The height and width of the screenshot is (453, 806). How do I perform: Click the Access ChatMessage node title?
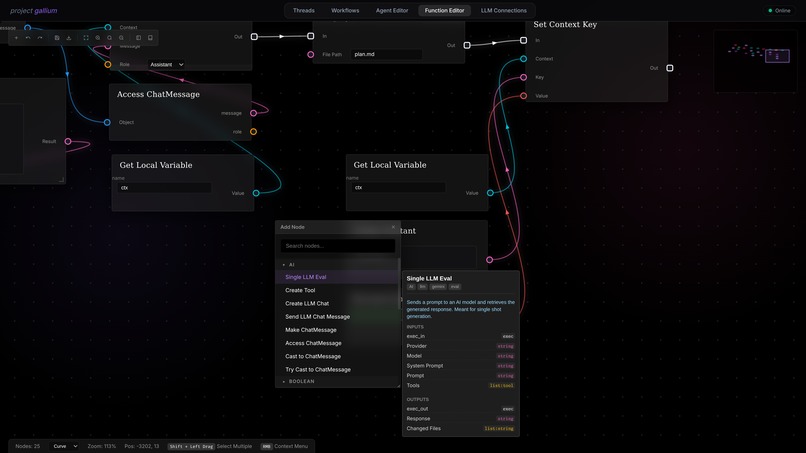(158, 94)
